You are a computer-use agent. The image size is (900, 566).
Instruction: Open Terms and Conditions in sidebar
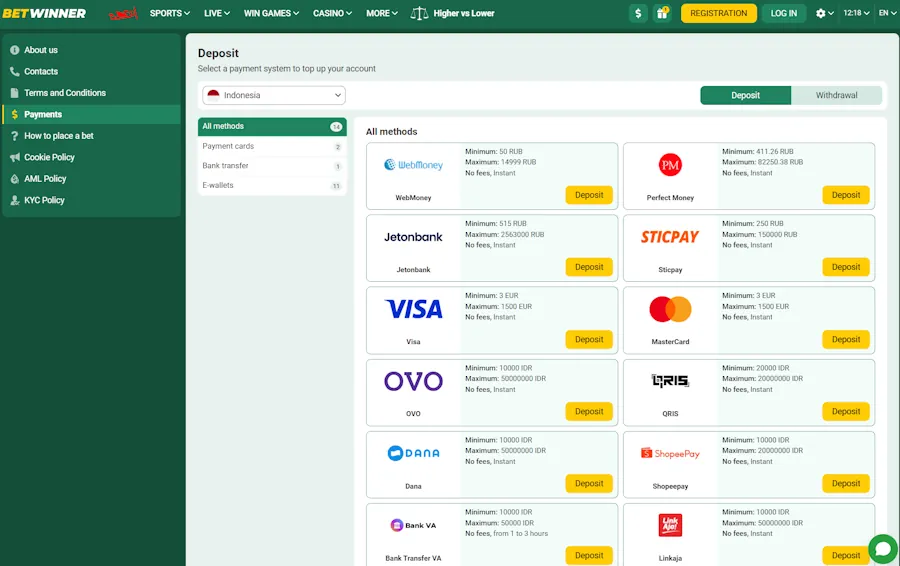(65, 93)
